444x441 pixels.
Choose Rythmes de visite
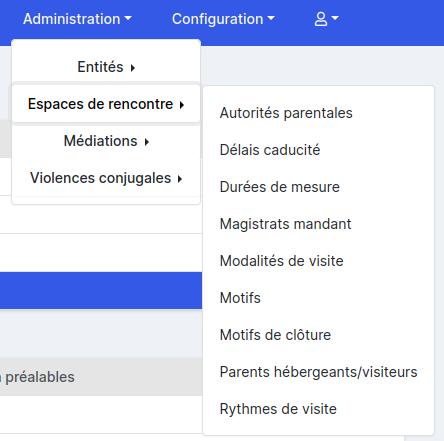(278, 409)
